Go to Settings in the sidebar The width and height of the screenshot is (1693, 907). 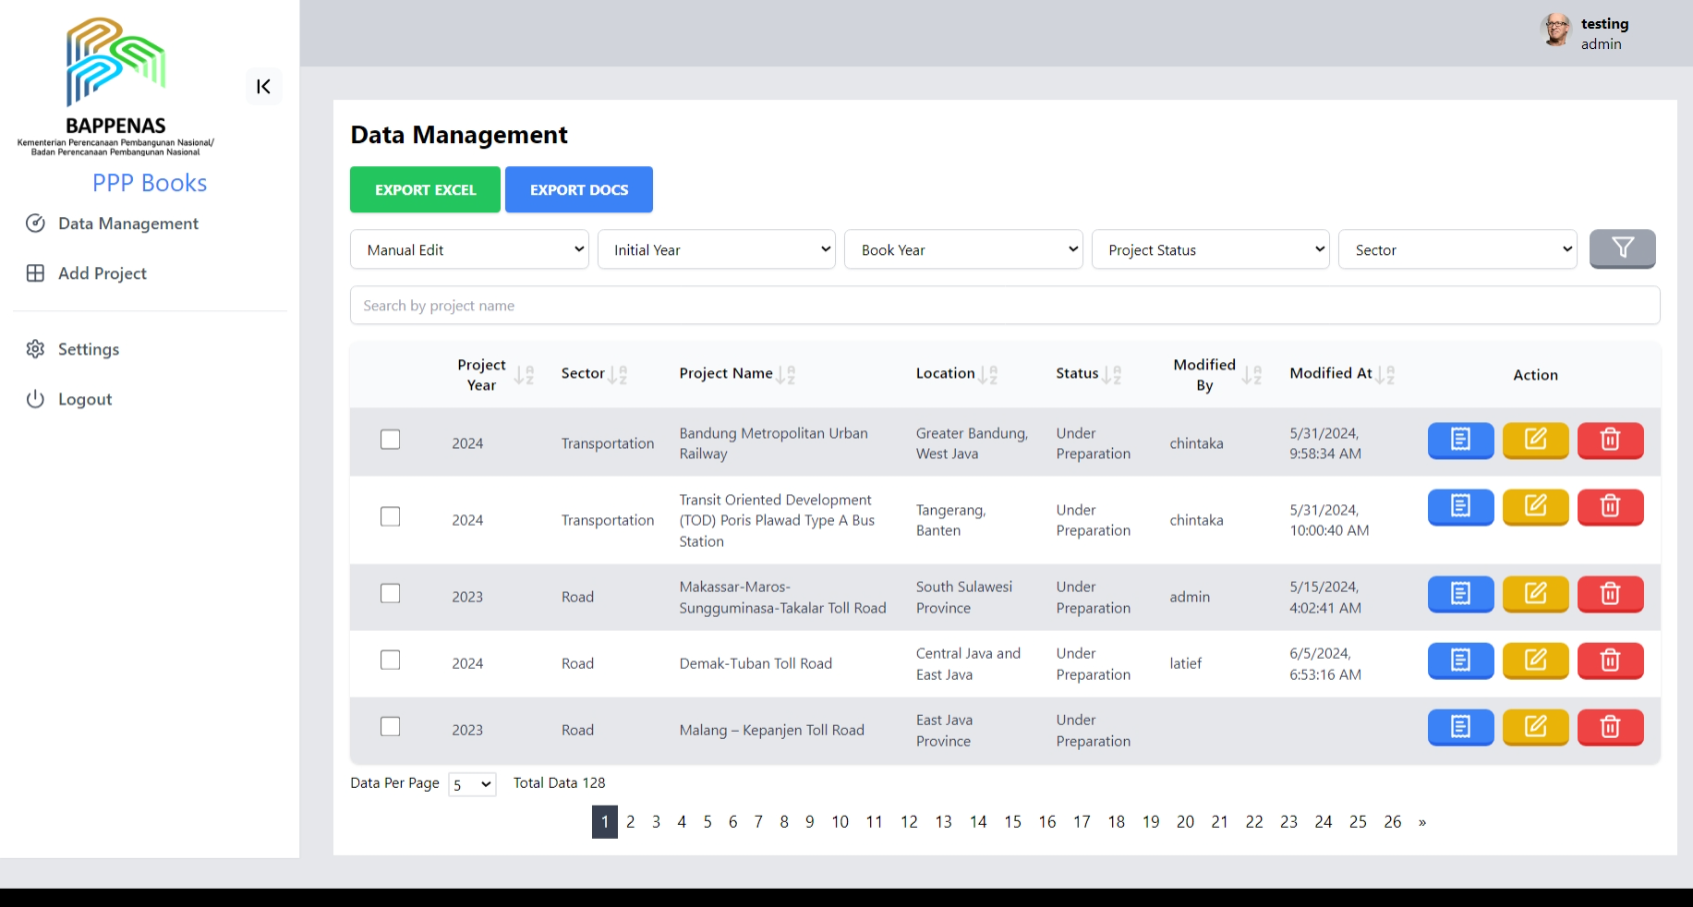pyautogui.click(x=88, y=350)
